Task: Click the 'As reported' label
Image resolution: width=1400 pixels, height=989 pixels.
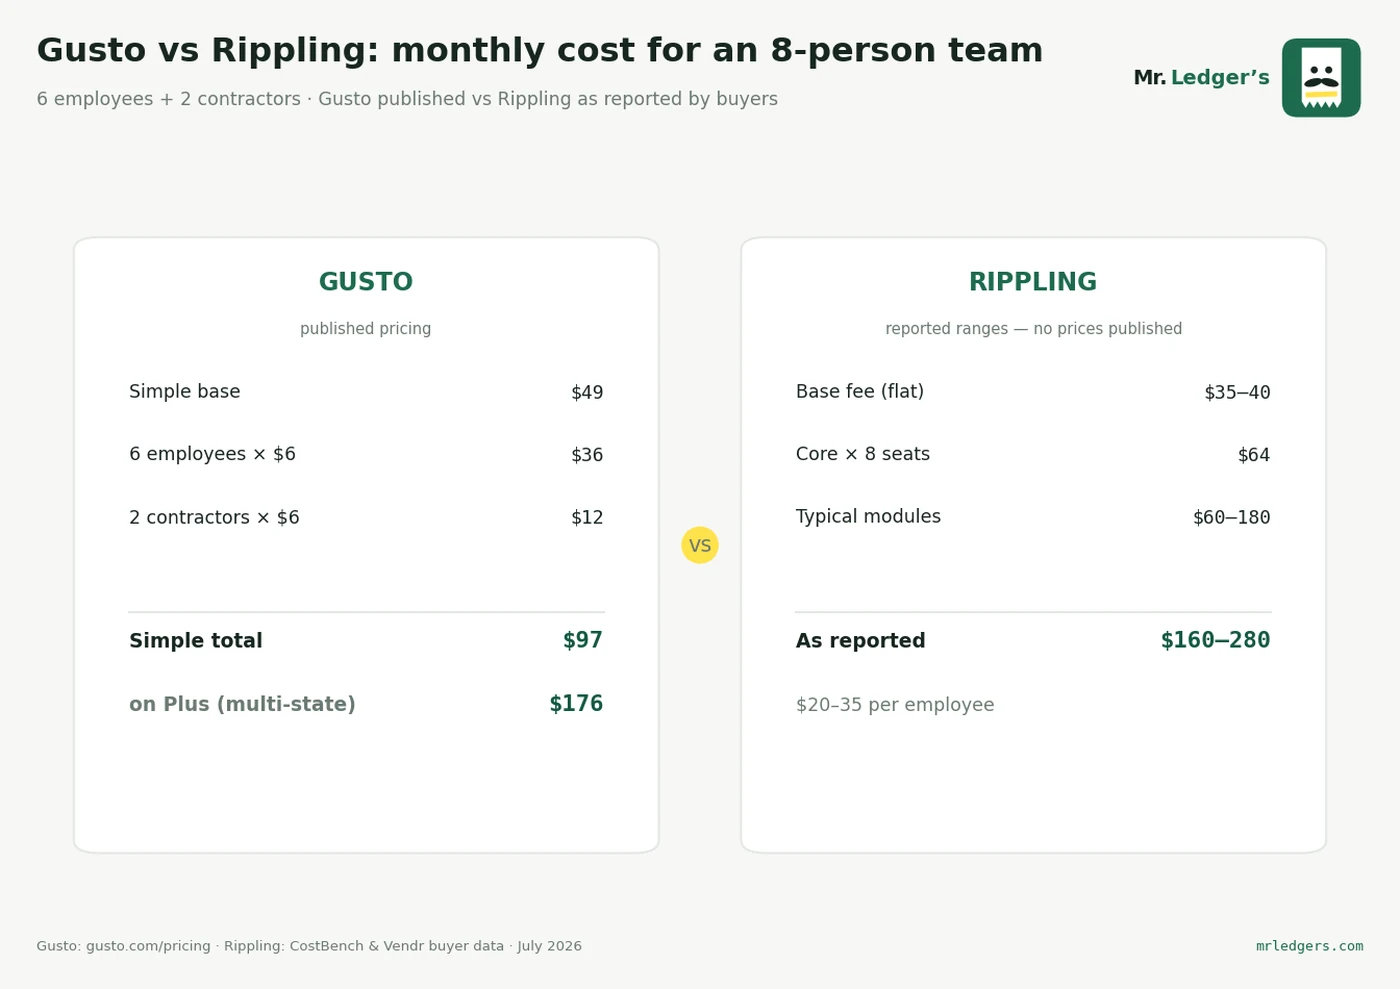Action: pos(861,641)
